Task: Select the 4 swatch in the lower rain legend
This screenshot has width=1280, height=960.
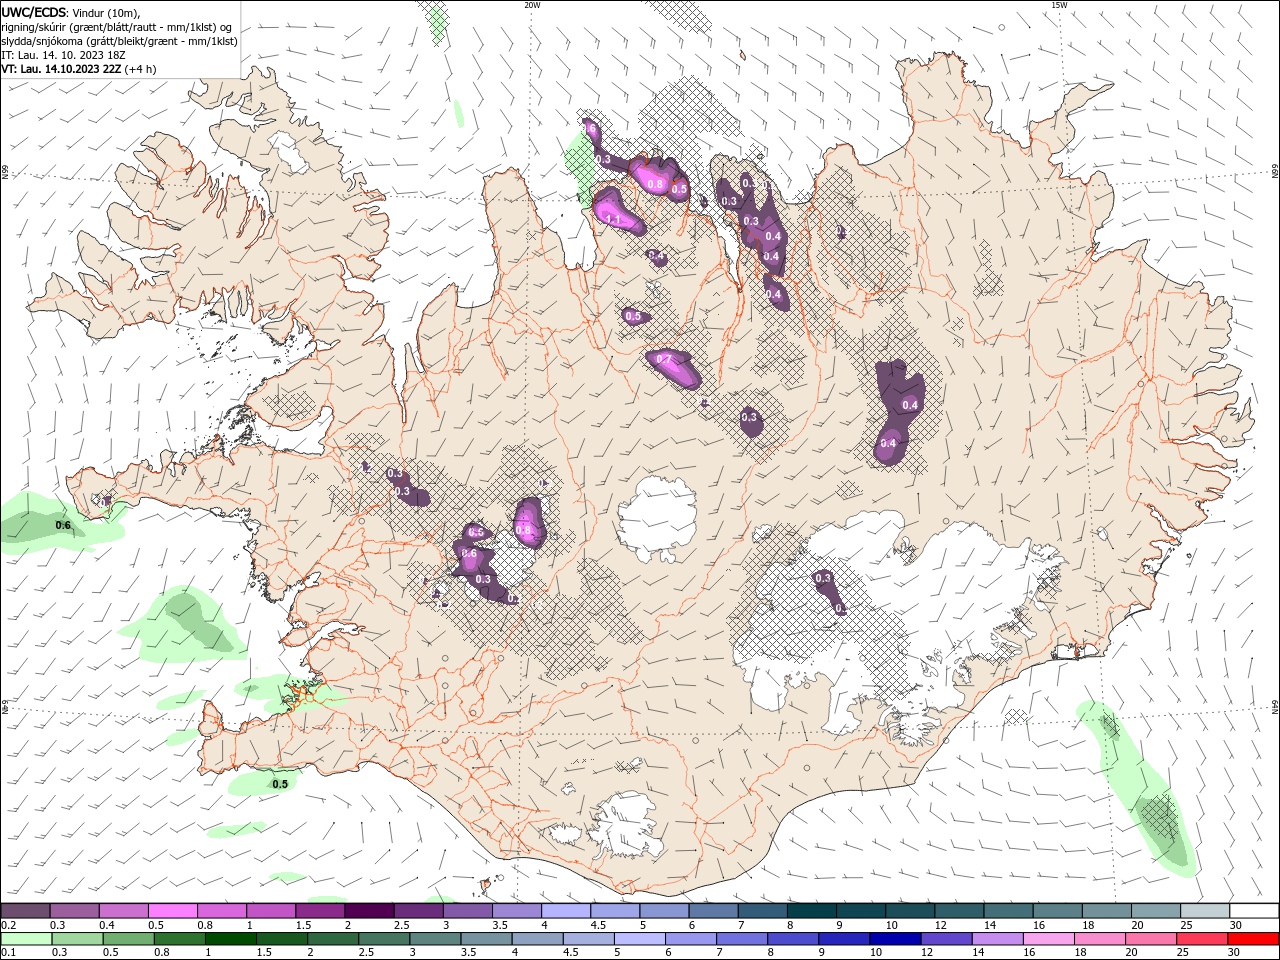Action: coord(537,939)
